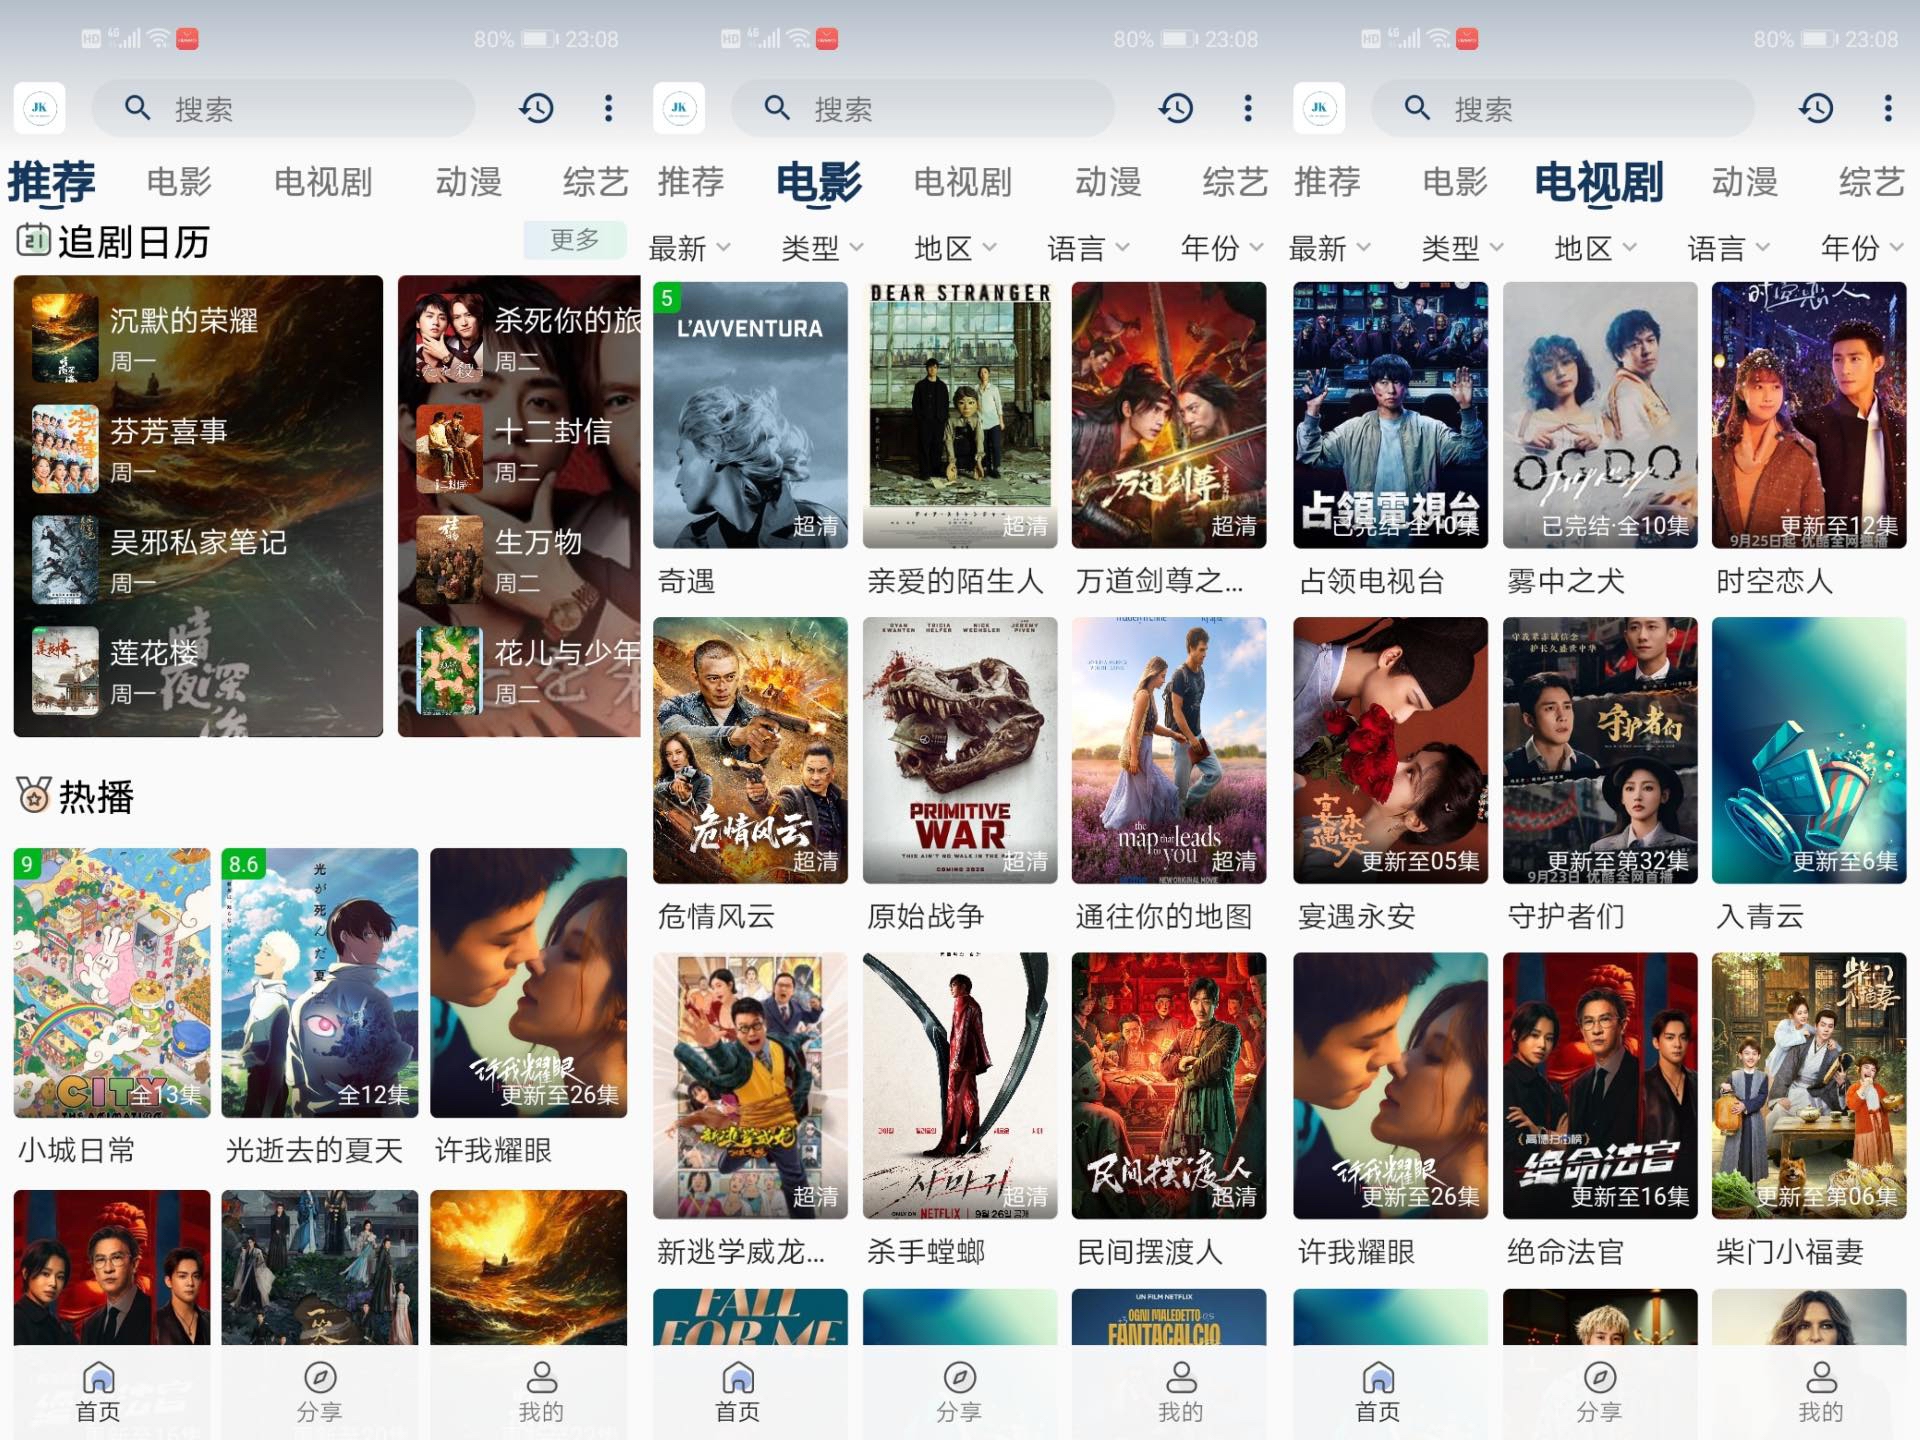Open history clock icon in TV series panel
This screenshot has width=1920, height=1440.
tap(1816, 108)
